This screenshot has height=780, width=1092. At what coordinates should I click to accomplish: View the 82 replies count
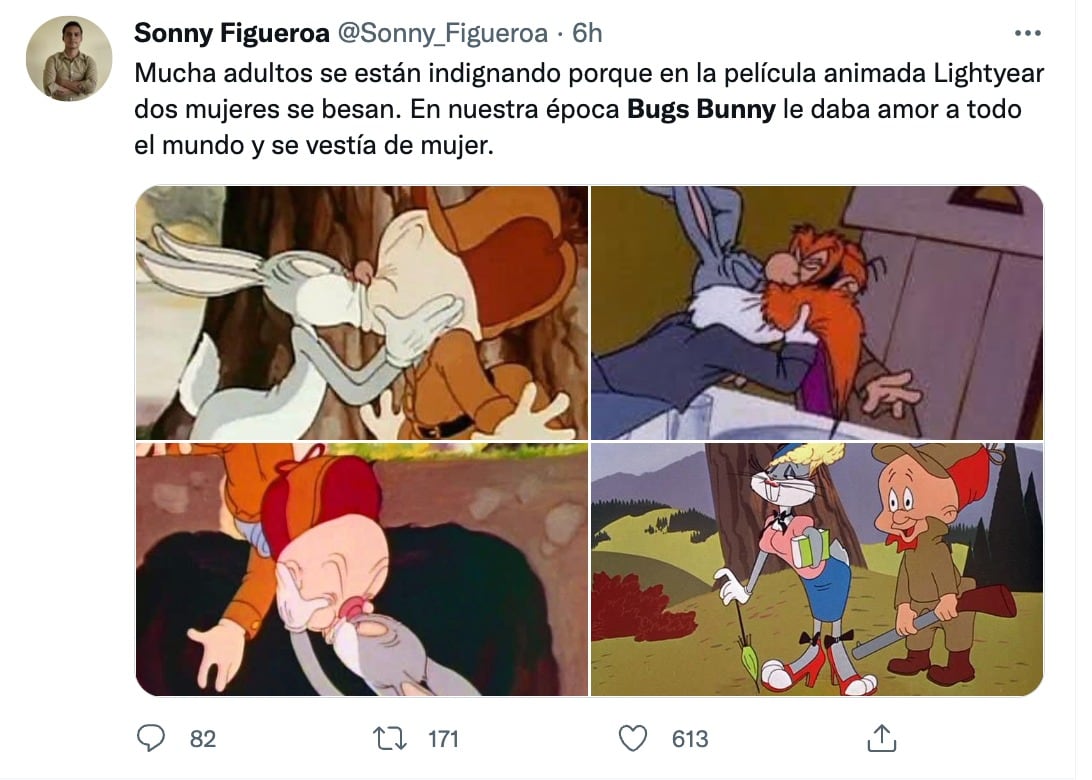203,739
